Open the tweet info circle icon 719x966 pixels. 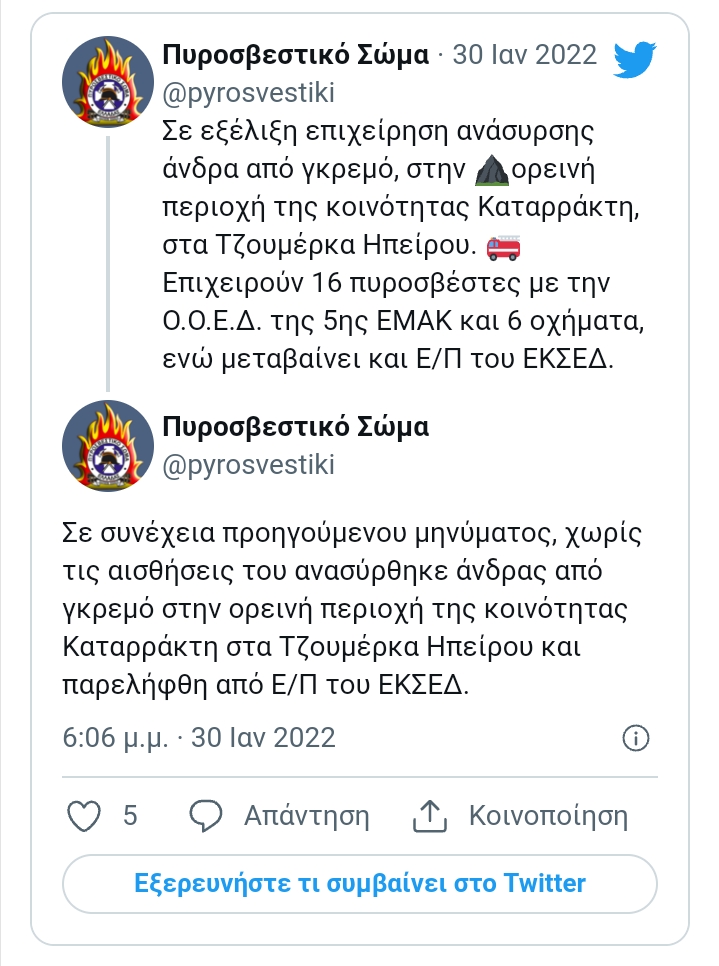pos(636,737)
